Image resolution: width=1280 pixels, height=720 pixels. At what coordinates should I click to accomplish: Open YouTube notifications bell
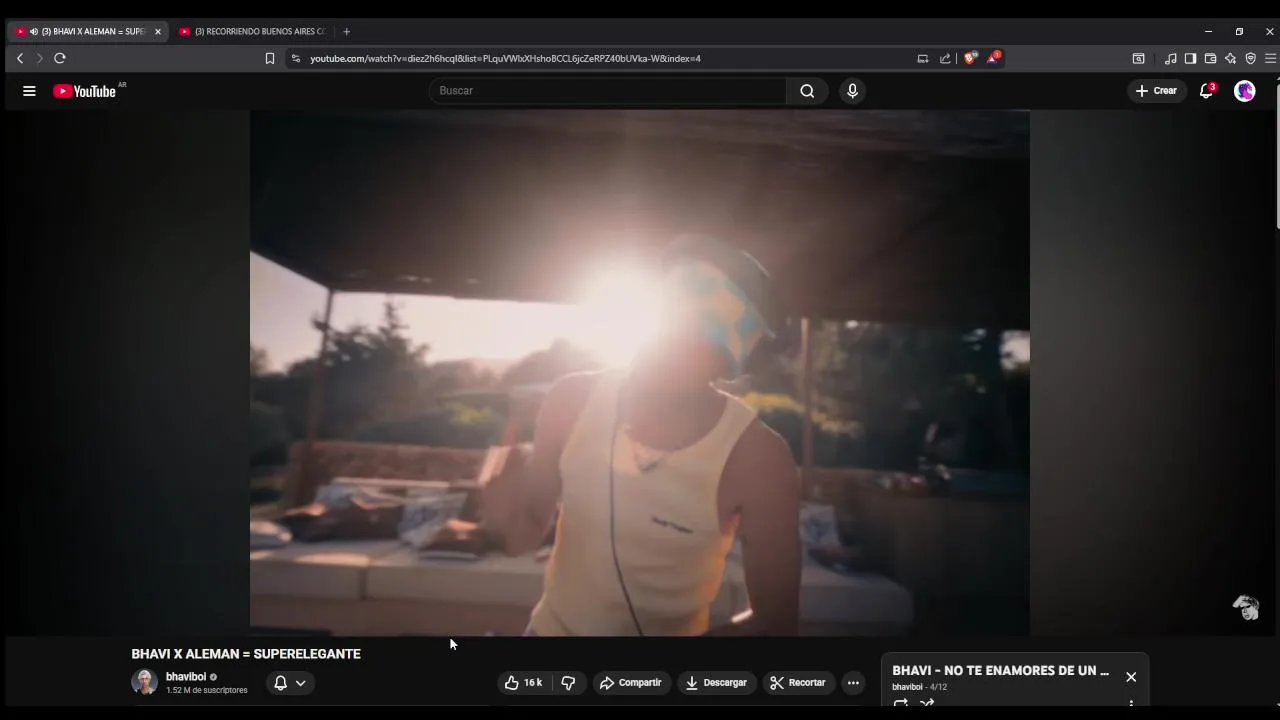(x=1206, y=91)
